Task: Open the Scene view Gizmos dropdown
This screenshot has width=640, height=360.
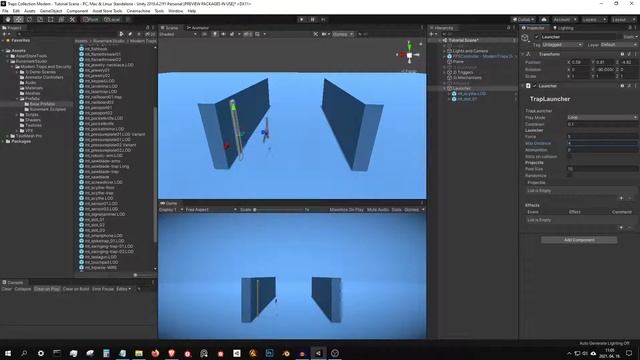Action: (x=343, y=34)
